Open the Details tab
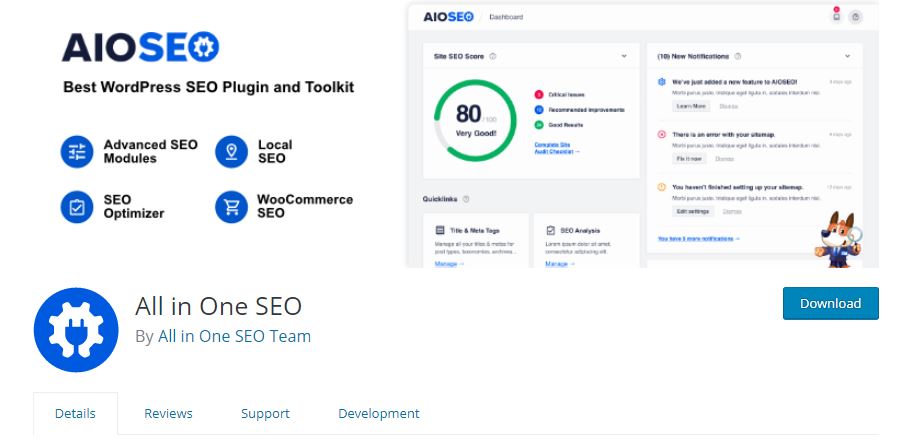This screenshot has height=443, width=903. (75, 414)
